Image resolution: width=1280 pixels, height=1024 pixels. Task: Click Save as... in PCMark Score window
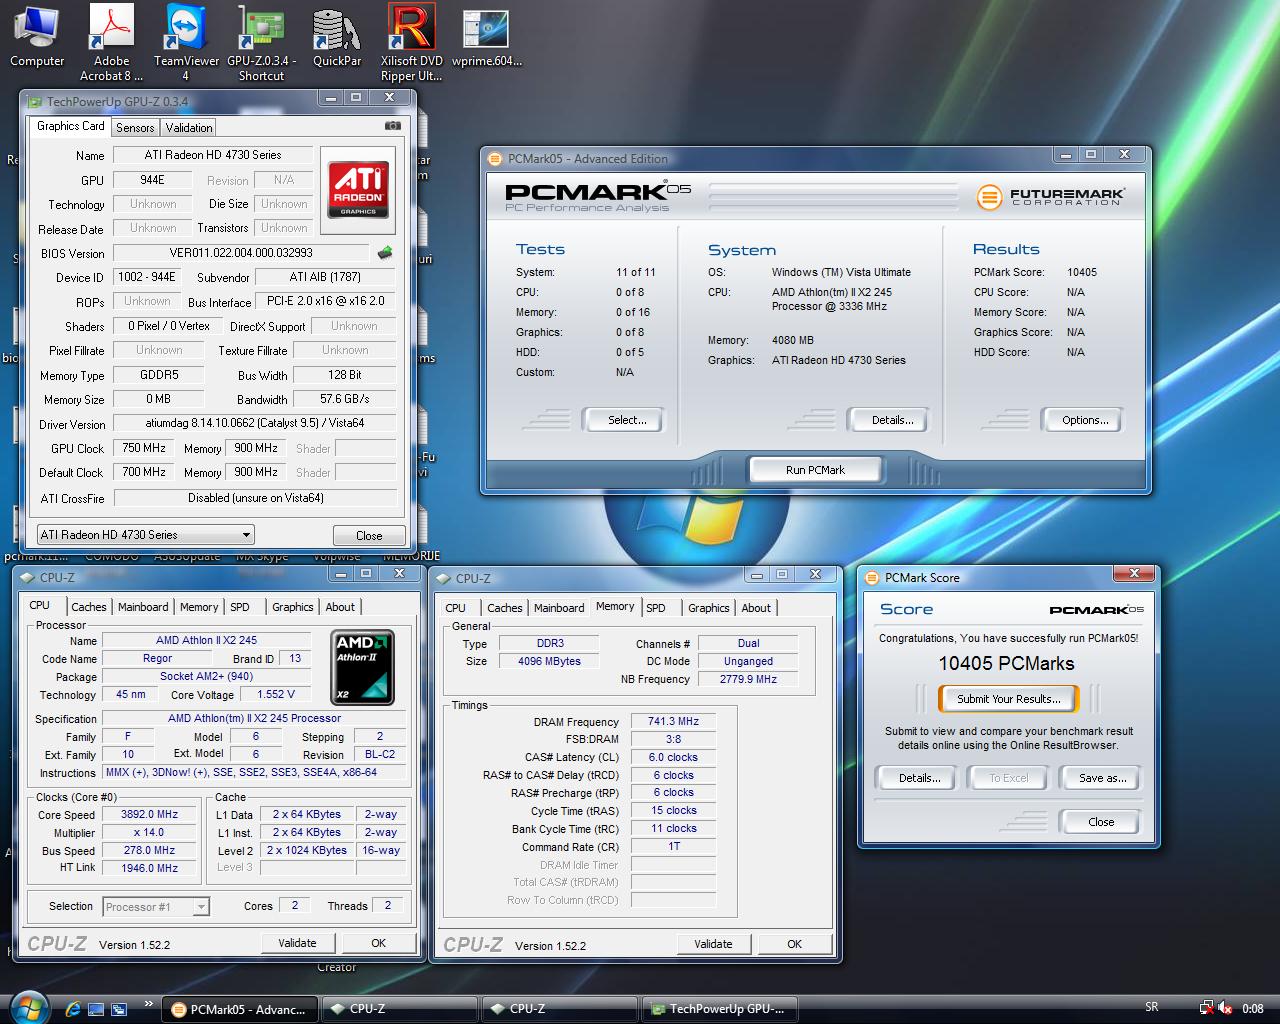pyautogui.click(x=1102, y=778)
